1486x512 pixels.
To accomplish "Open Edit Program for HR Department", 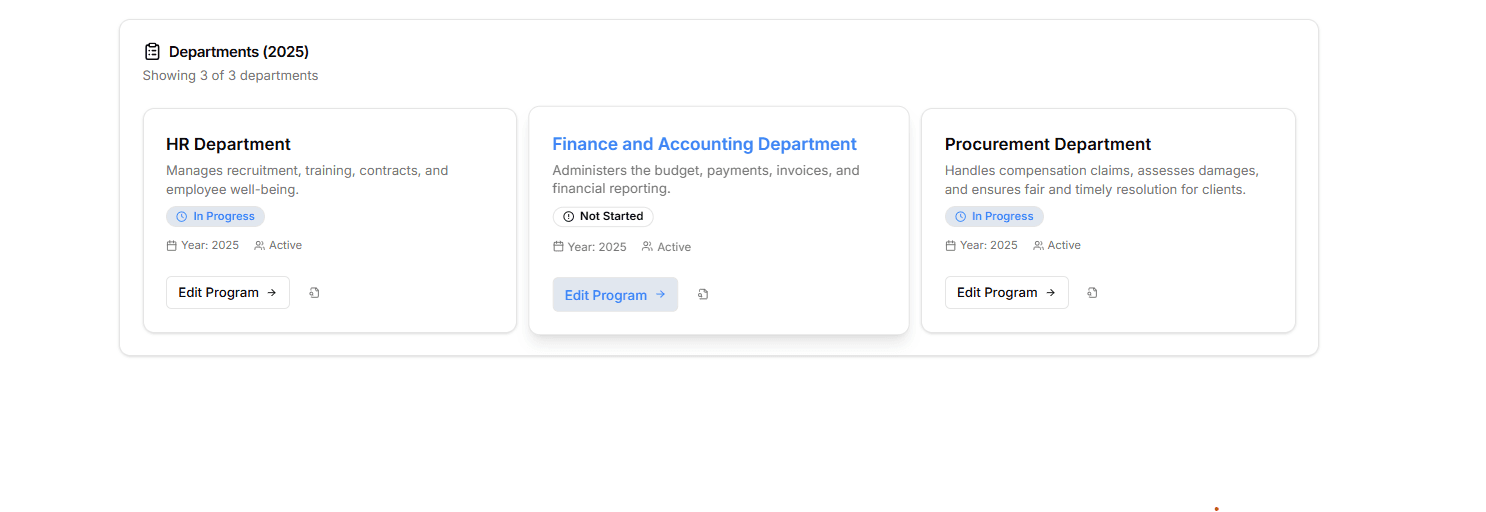I will click(227, 293).
